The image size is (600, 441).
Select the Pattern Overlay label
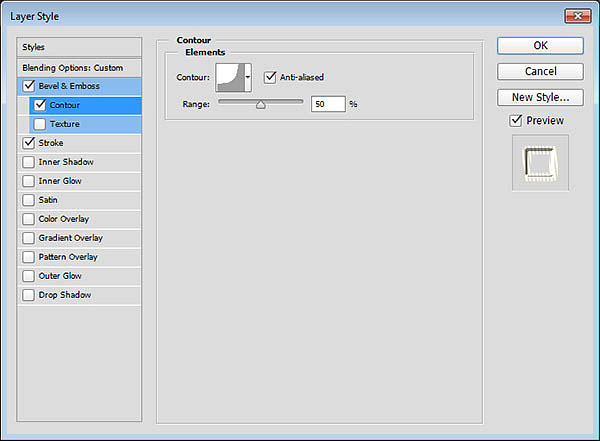[68, 257]
